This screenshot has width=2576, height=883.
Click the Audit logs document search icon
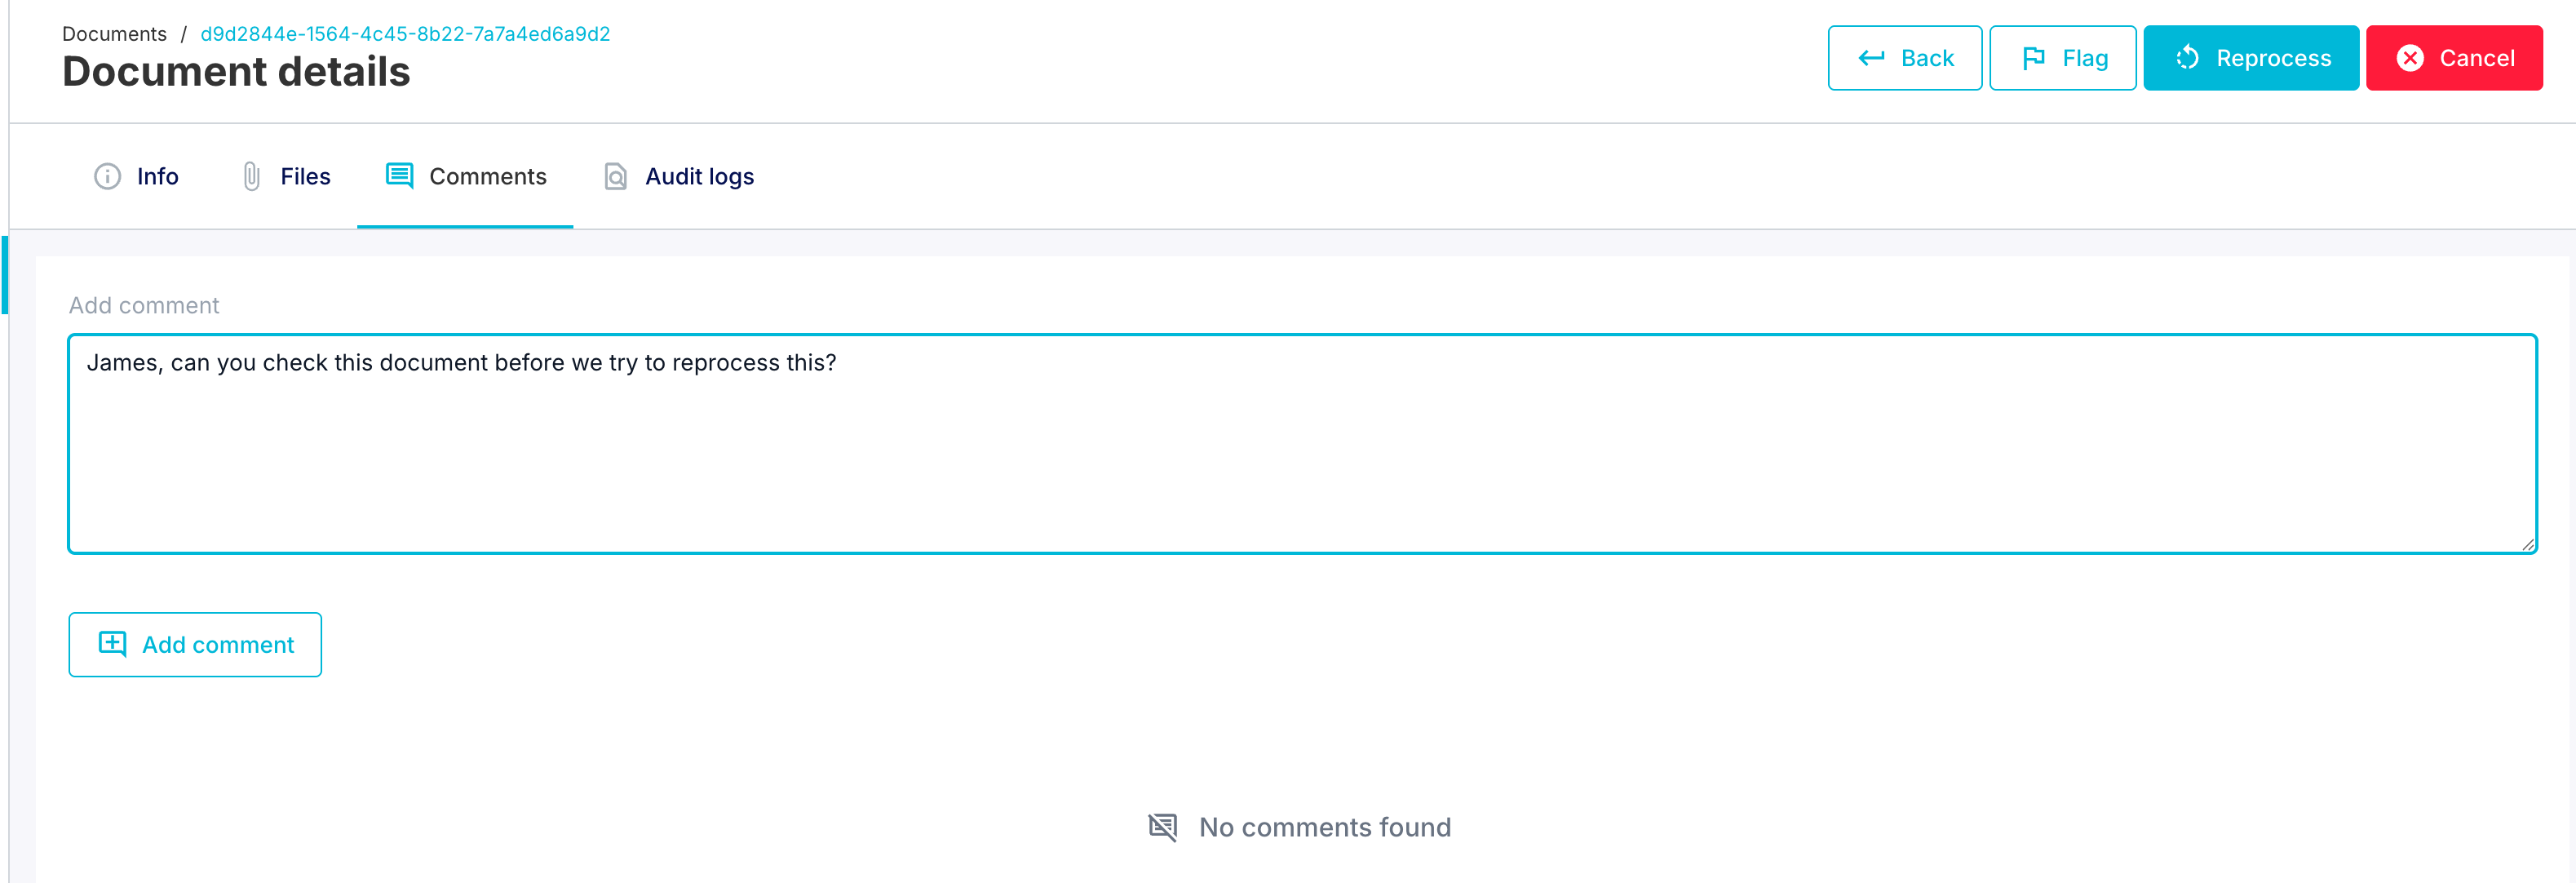[616, 177]
